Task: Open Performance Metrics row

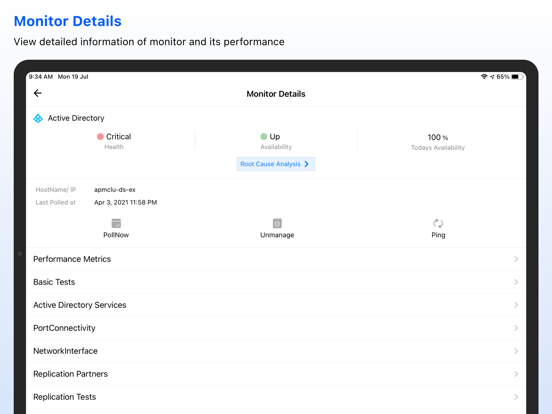Action: pos(276,259)
